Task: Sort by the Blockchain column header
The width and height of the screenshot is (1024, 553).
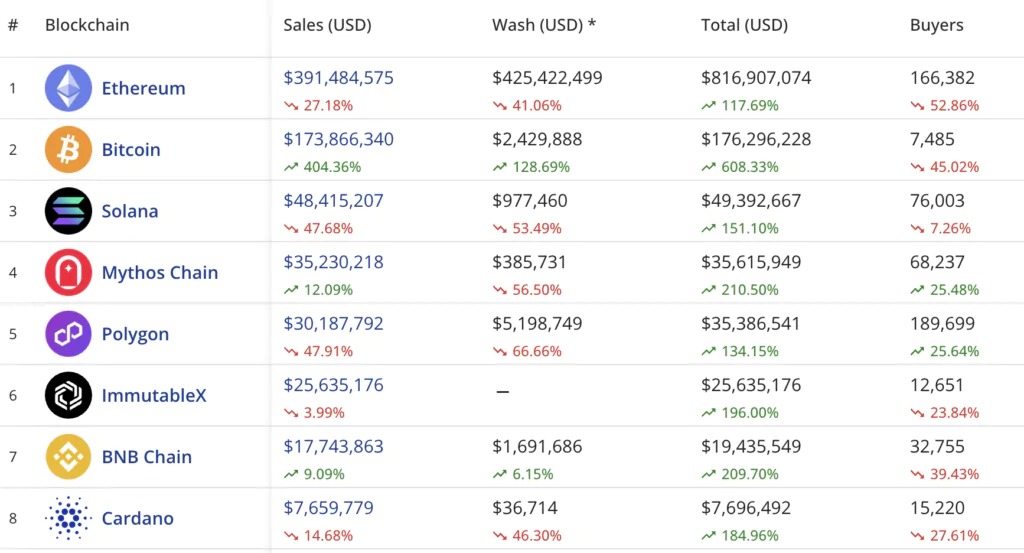Action: pos(87,25)
